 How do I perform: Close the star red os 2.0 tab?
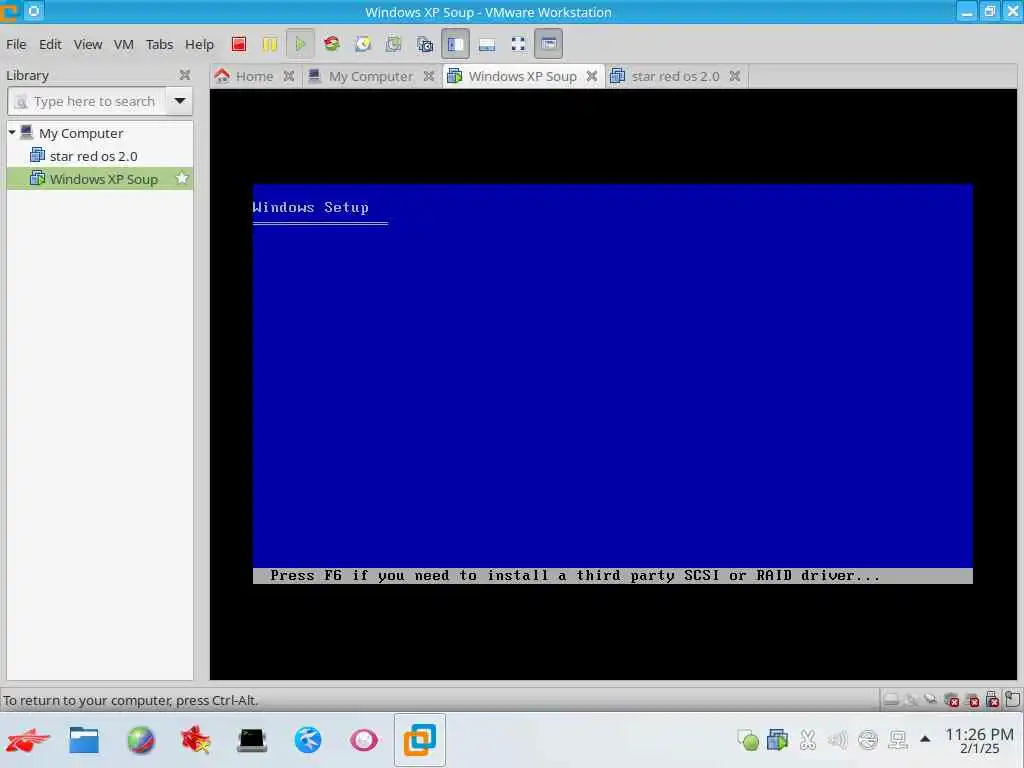(x=735, y=76)
